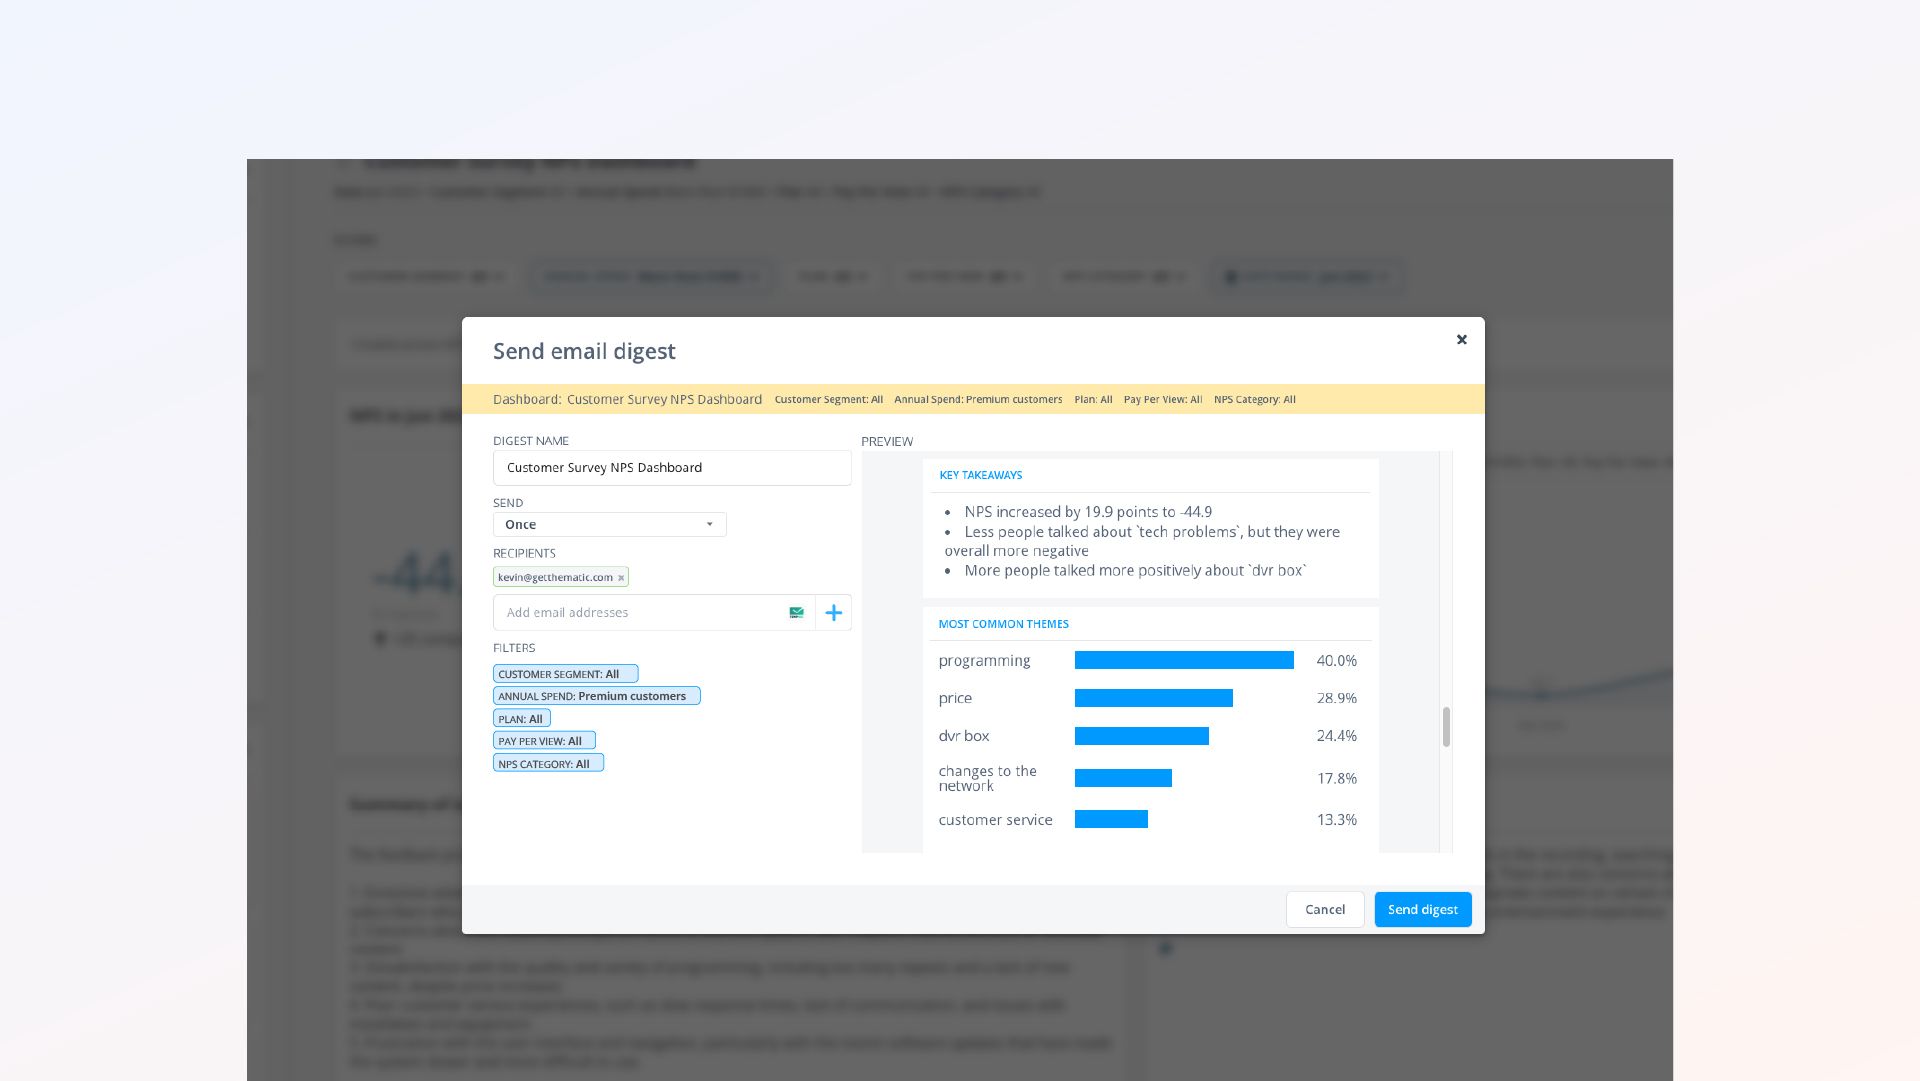1920x1081 pixels.
Task: Click the Digest Name text field
Action: tap(671, 468)
